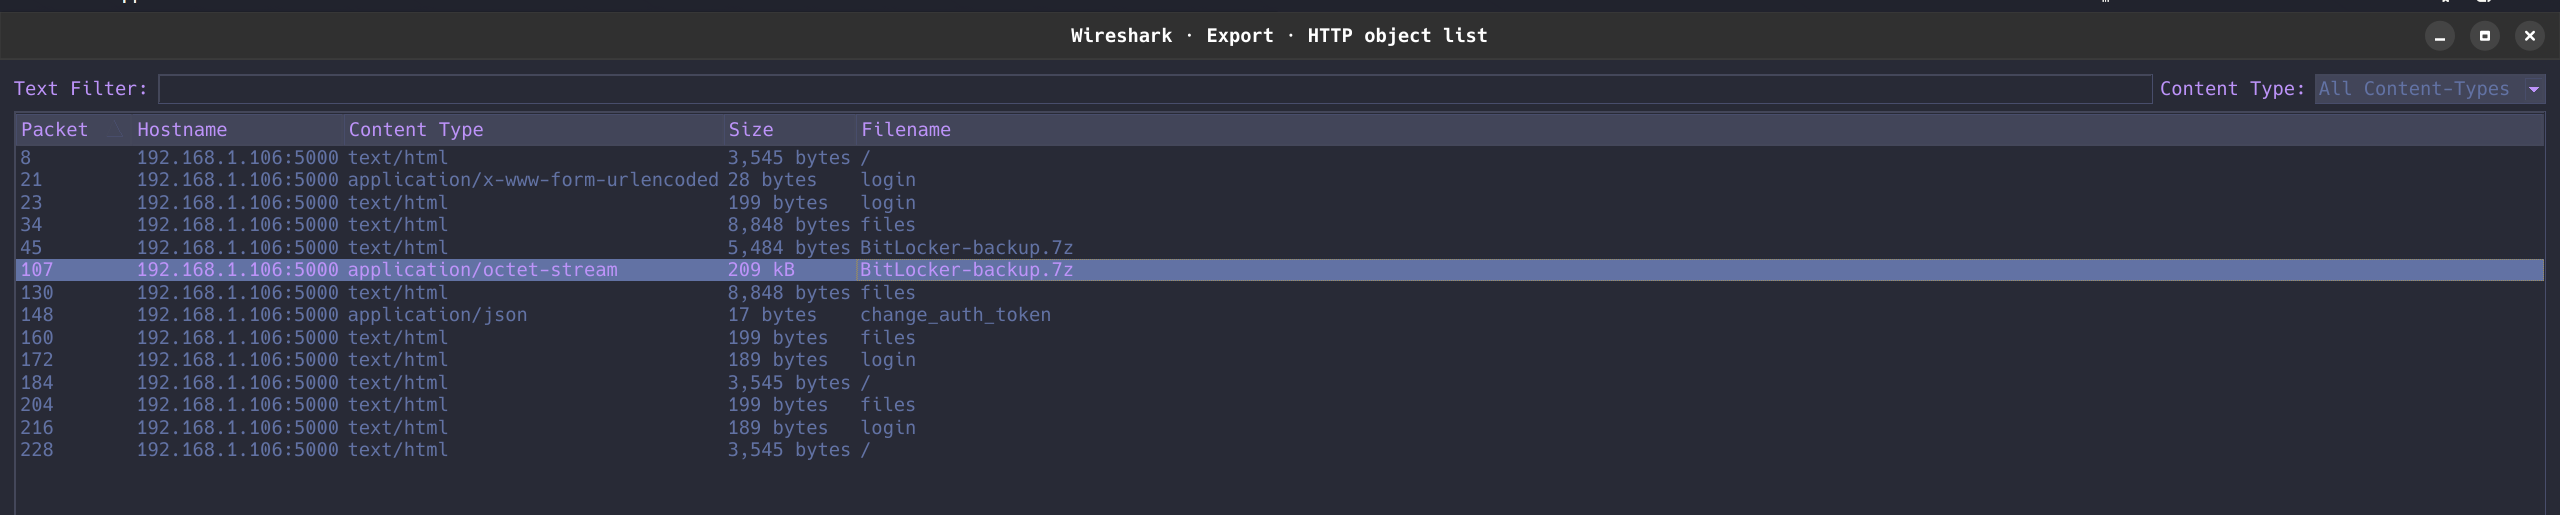Open the Content Type dropdown
The width and height of the screenshot is (2560, 515).
(x=2420, y=89)
